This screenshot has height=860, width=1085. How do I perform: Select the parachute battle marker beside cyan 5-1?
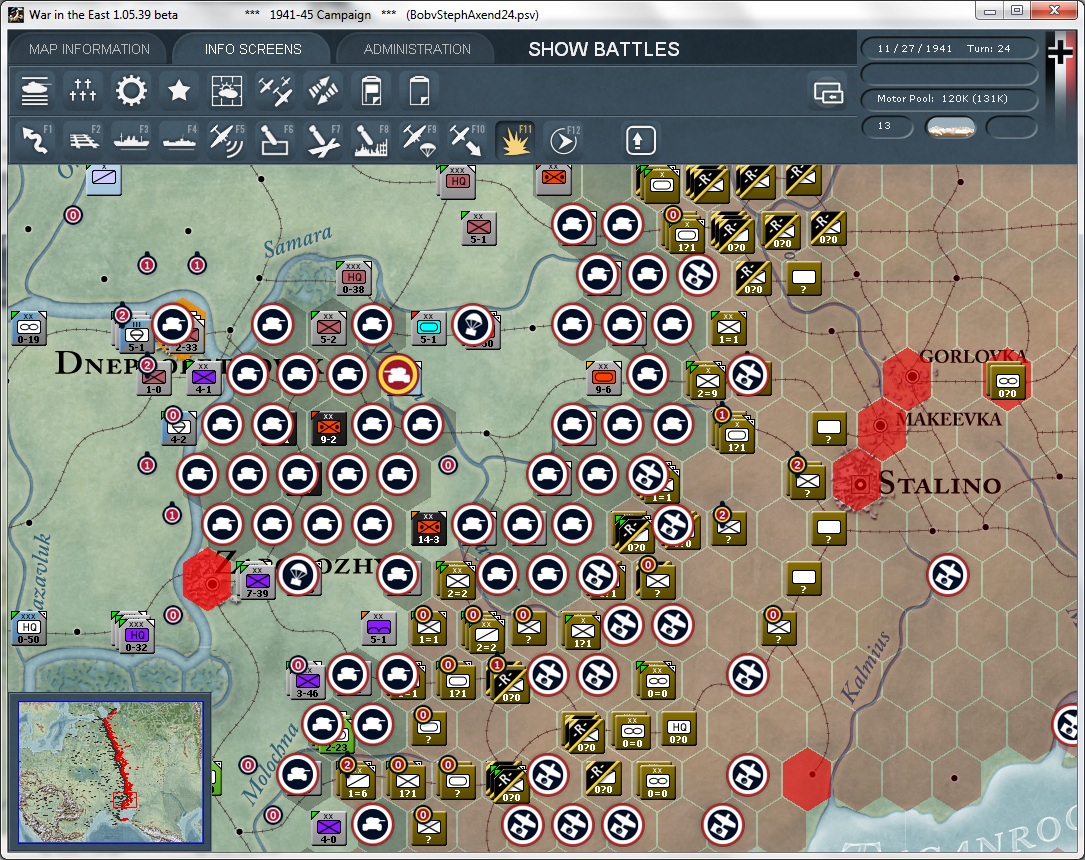[x=473, y=324]
